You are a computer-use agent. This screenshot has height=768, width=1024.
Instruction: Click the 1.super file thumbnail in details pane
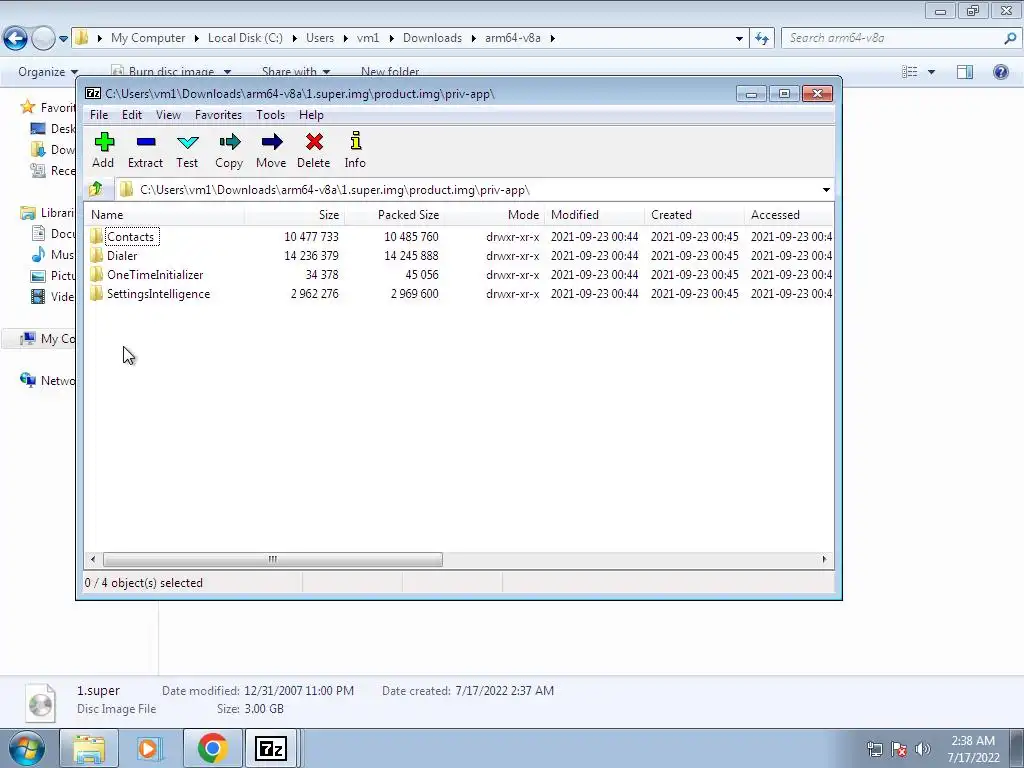(40, 703)
